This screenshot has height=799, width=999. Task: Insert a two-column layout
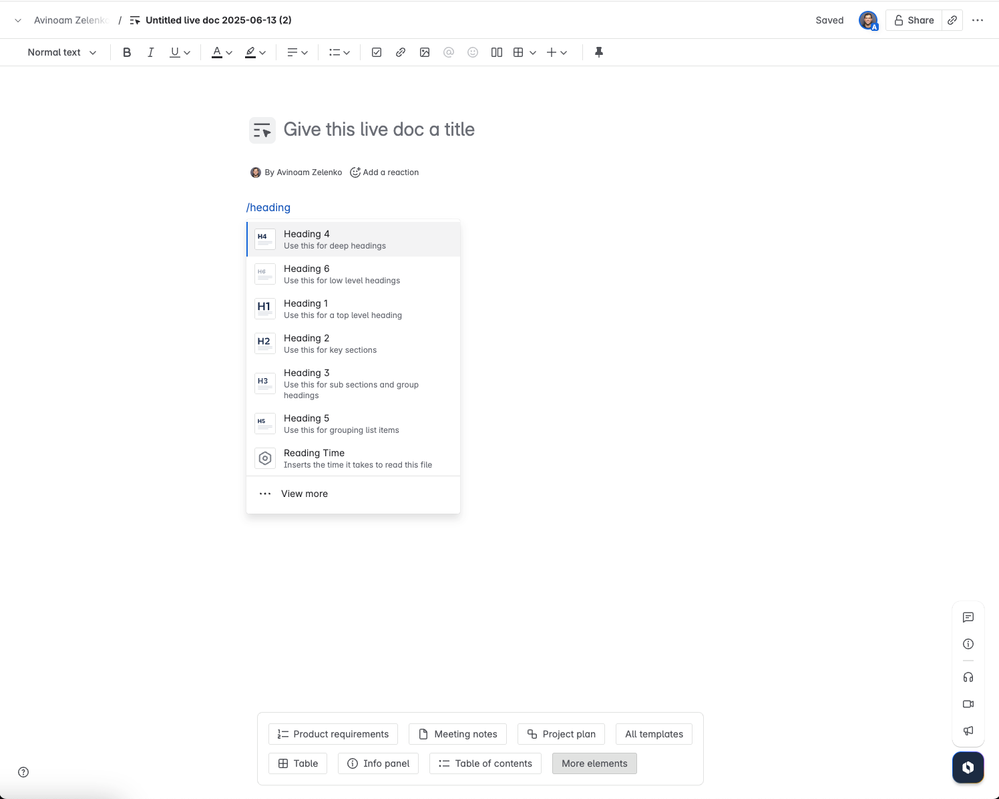pyautogui.click(x=496, y=52)
